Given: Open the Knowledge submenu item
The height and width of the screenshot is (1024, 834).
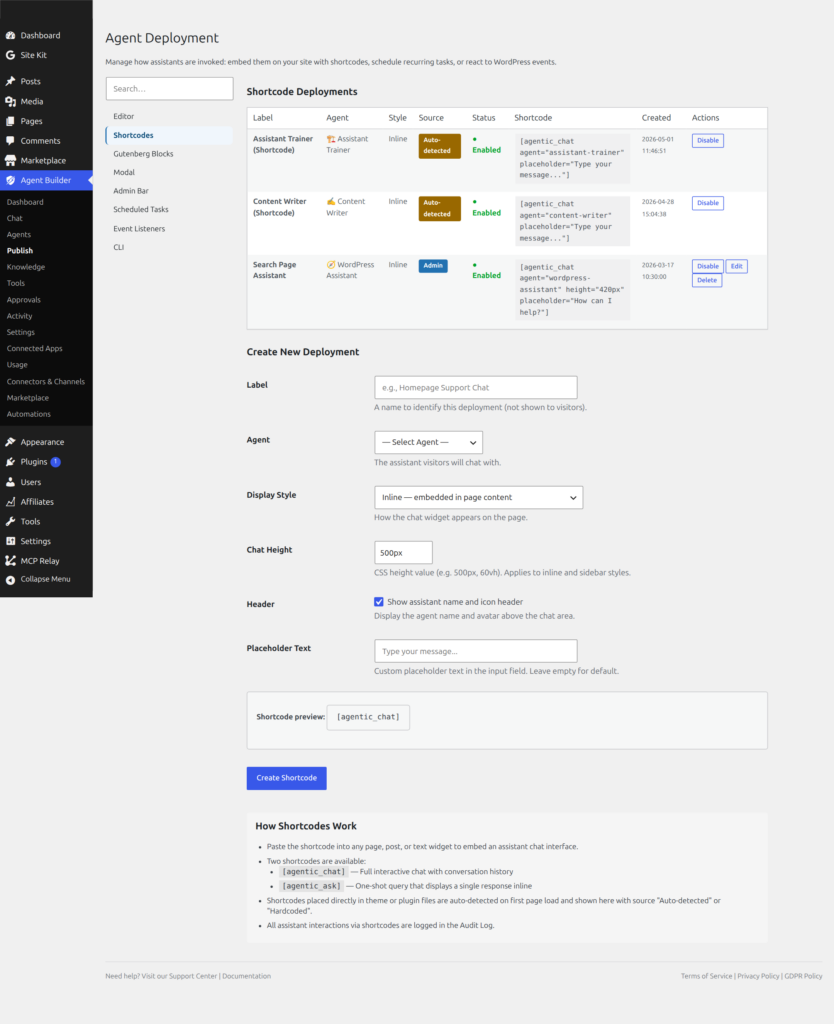Looking at the screenshot, I should click(x=25, y=267).
